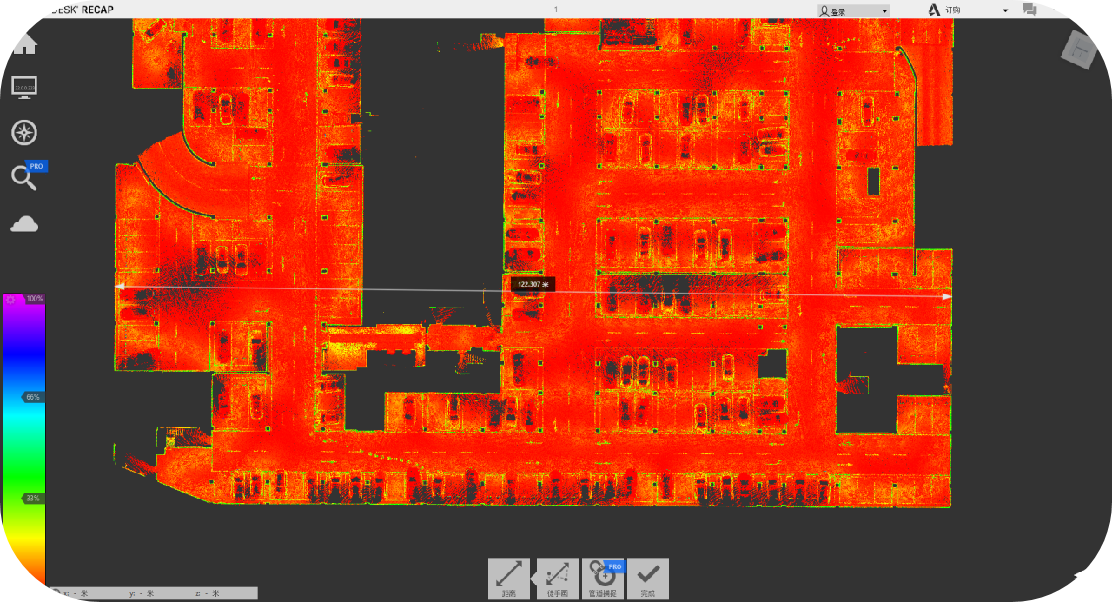Open the PRO search magnifier tool
Image resolution: width=1113 pixels, height=603 pixels.
pyautogui.click(x=24, y=178)
